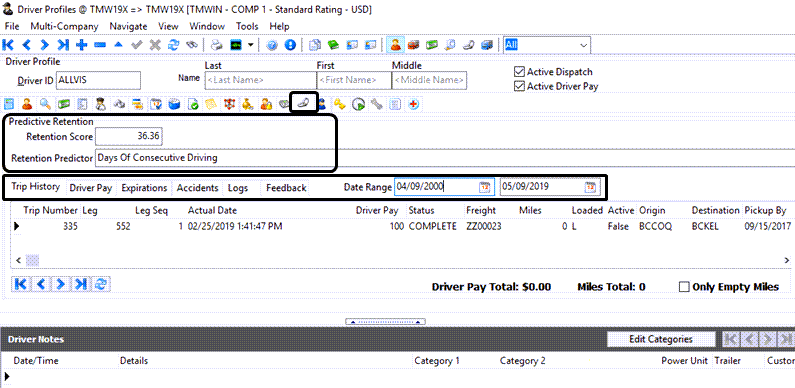Open the calendar picker for the start date
This screenshot has height=388, width=795.
click(484, 187)
